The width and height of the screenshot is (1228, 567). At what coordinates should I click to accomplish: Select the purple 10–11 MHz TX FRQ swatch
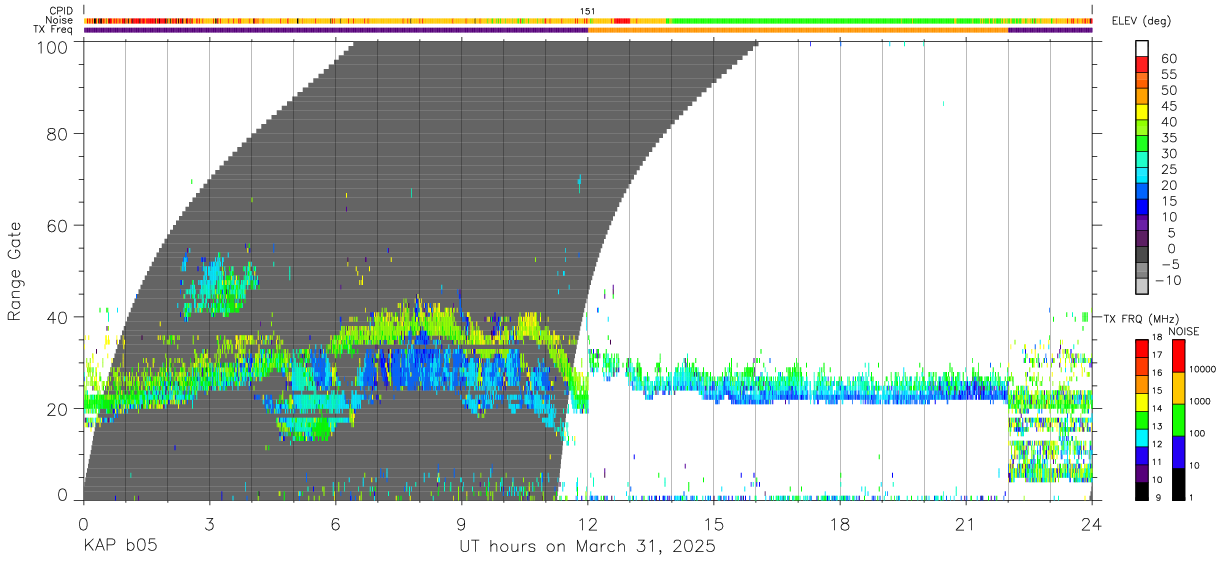(x=1142, y=473)
